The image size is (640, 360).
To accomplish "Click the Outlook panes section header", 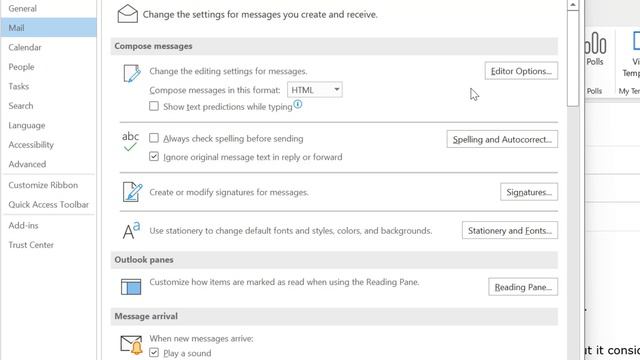I will (334, 260).
